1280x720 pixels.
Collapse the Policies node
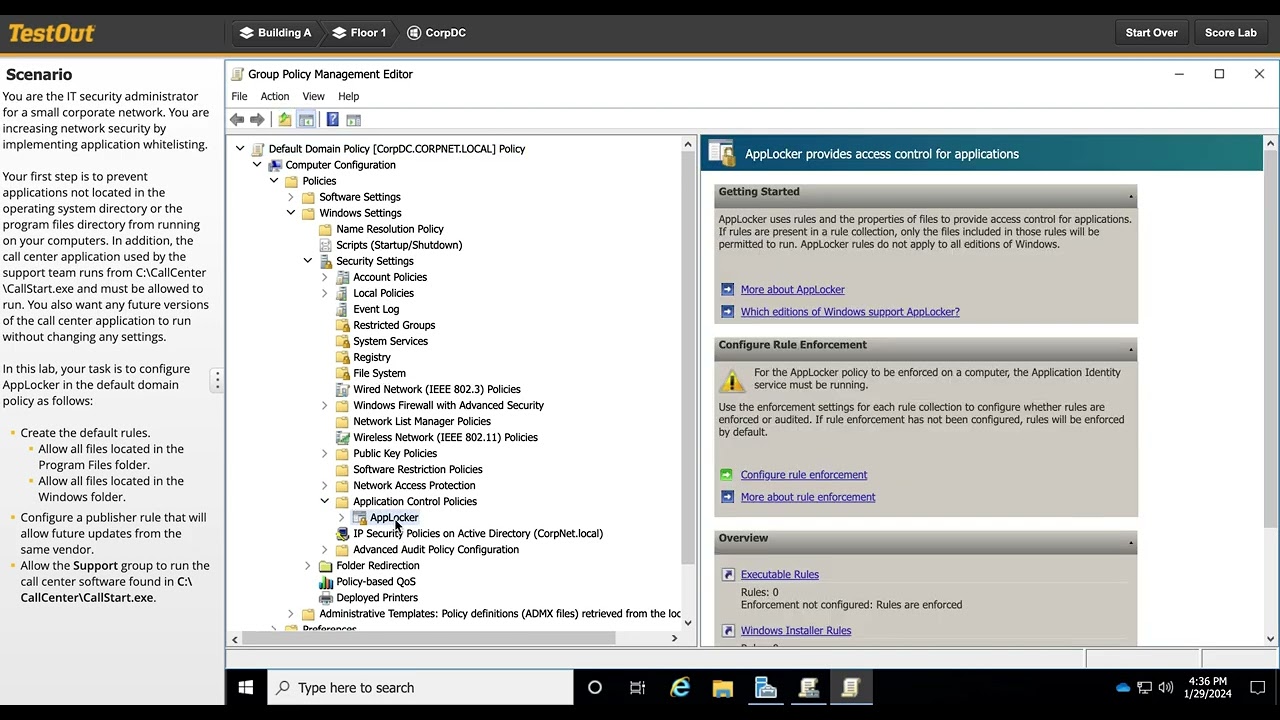(274, 181)
